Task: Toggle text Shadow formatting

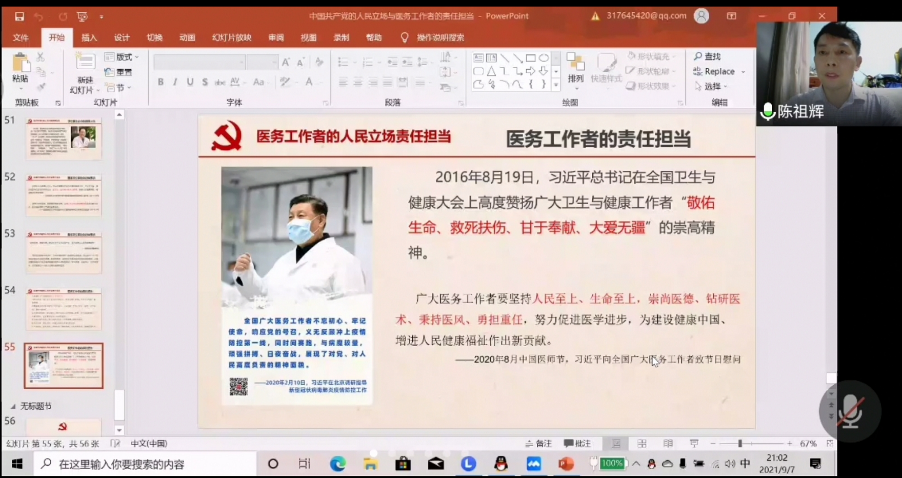Action: coord(205,82)
